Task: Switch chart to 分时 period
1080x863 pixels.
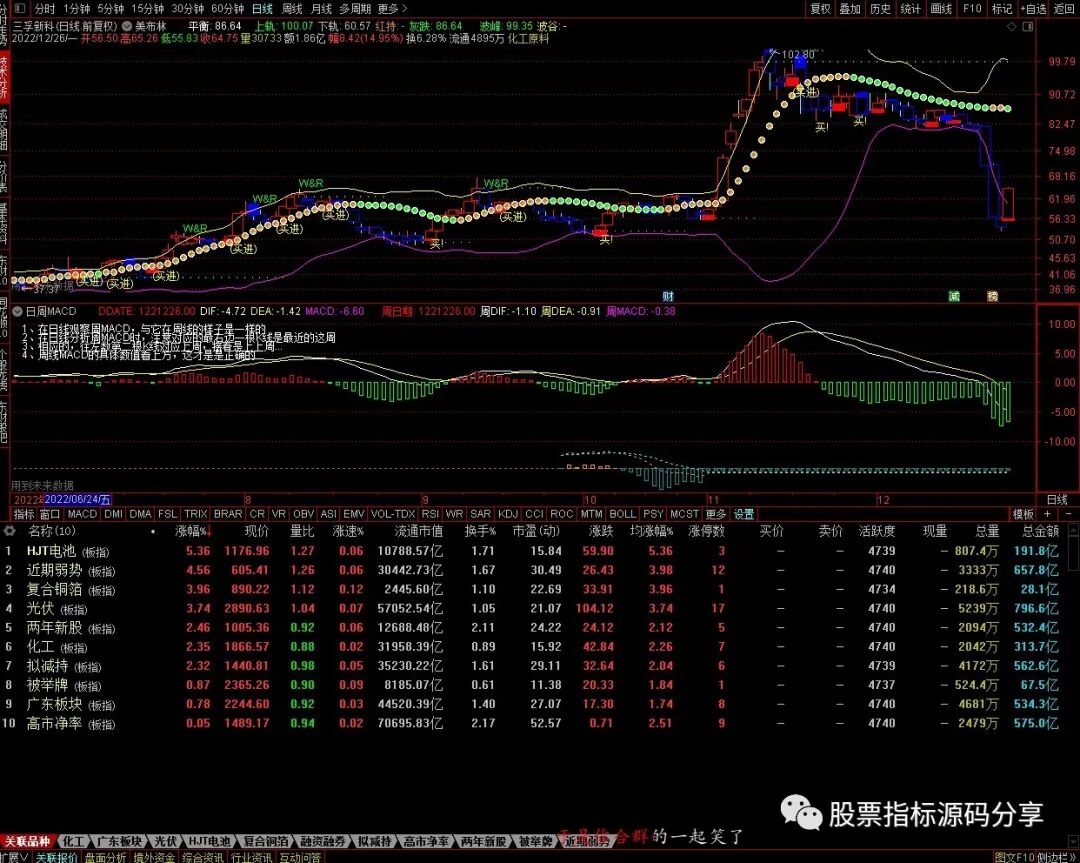Action: pyautogui.click(x=45, y=9)
